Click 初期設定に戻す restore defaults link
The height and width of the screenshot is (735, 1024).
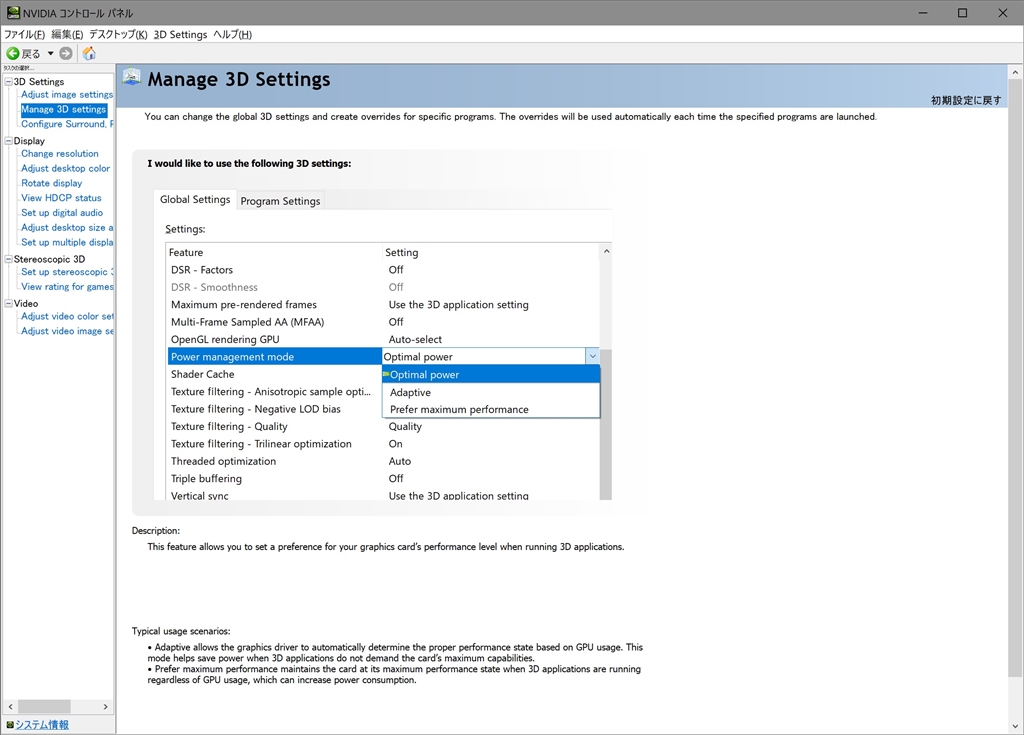966,100
